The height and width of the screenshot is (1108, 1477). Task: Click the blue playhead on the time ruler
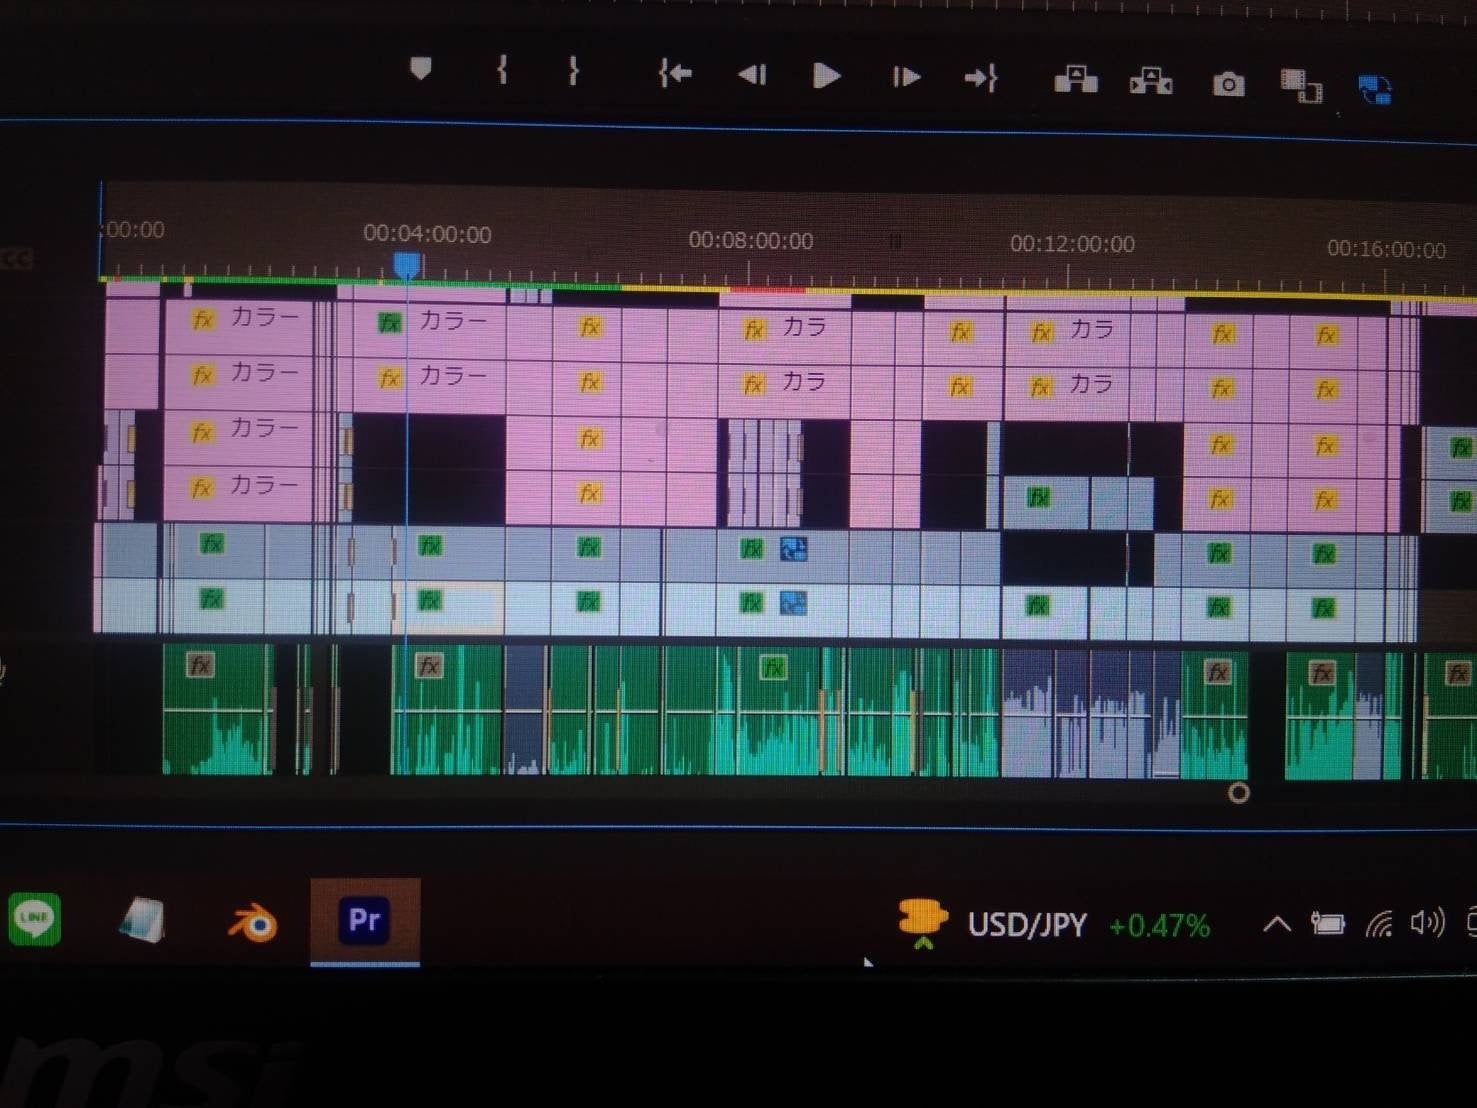[406, 264]
